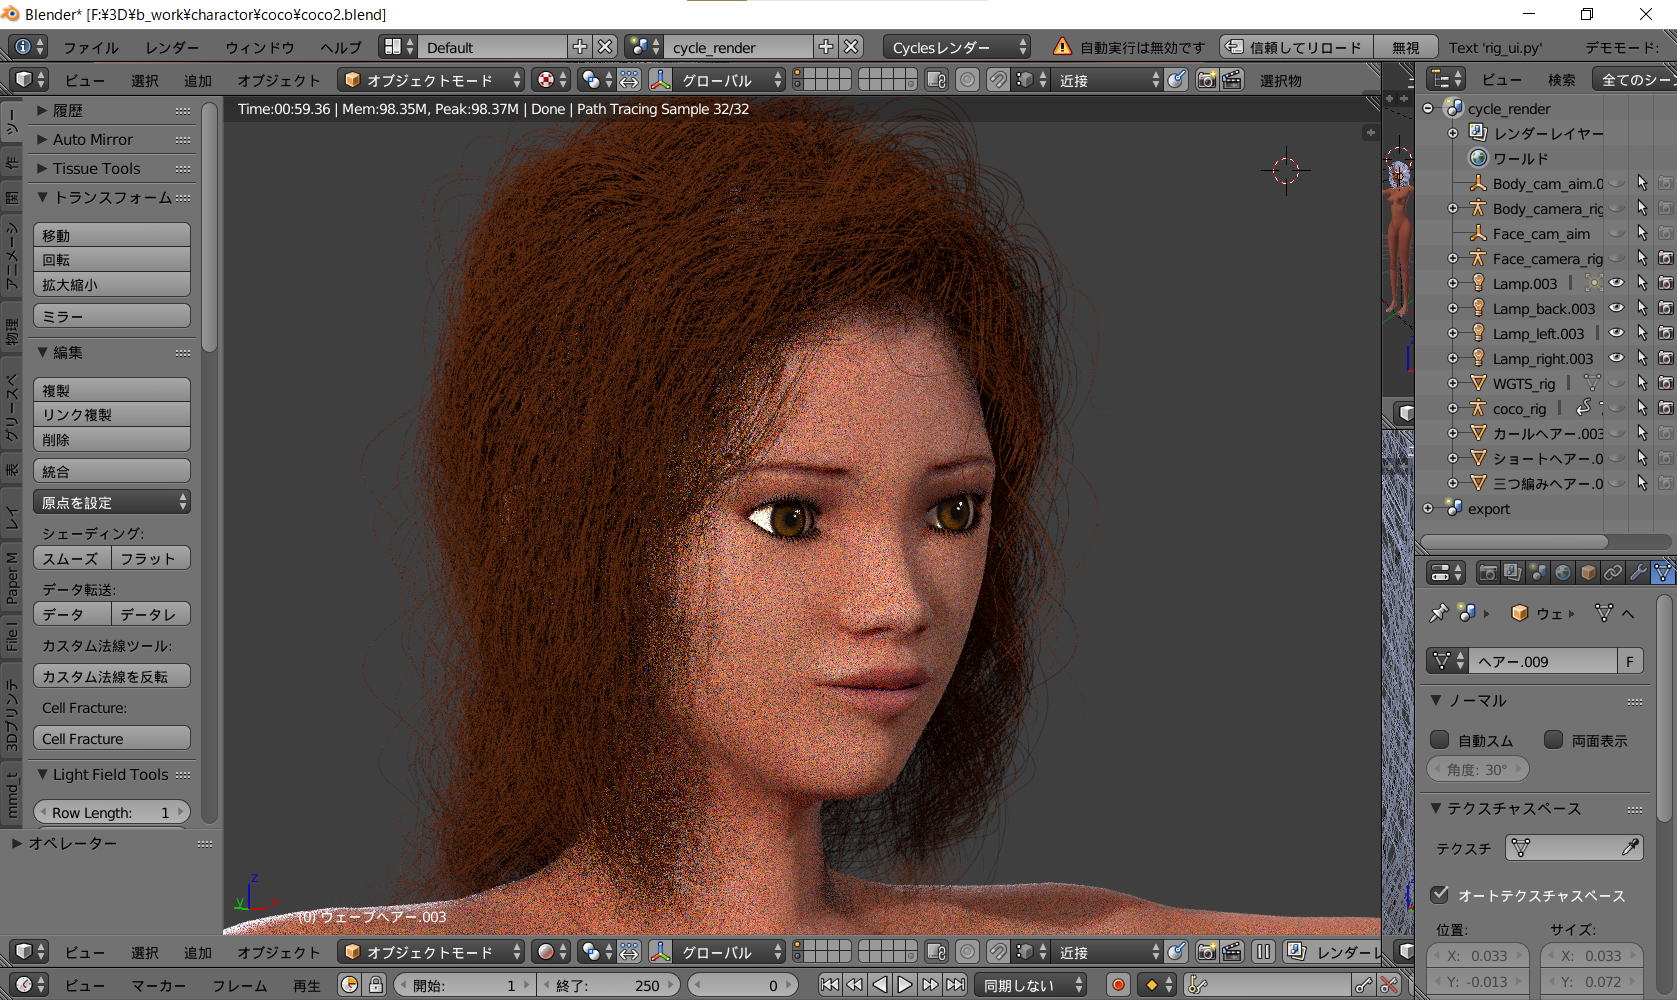Expand the Tissue Tools panel
Image resolution: width=1677 pixels, height=1000 pixels.
96,168
